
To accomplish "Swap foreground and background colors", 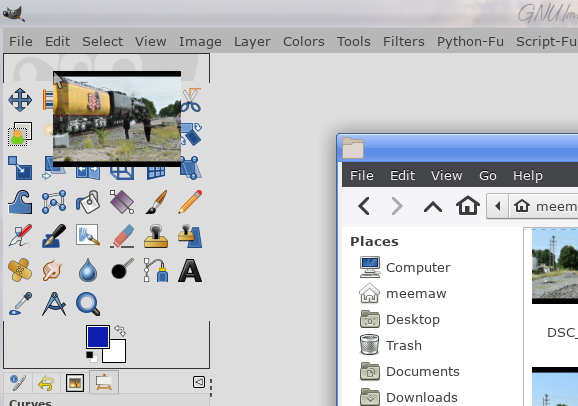I will 120,330.
